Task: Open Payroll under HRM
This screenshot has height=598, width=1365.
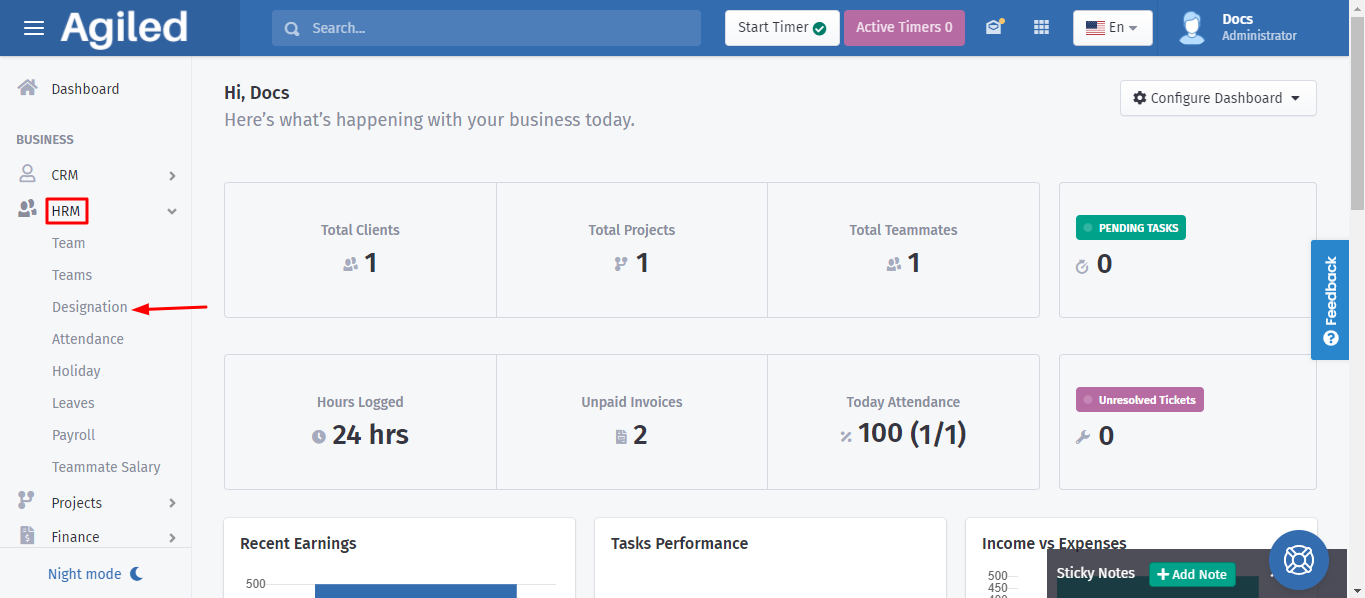Action: (74, 435)
